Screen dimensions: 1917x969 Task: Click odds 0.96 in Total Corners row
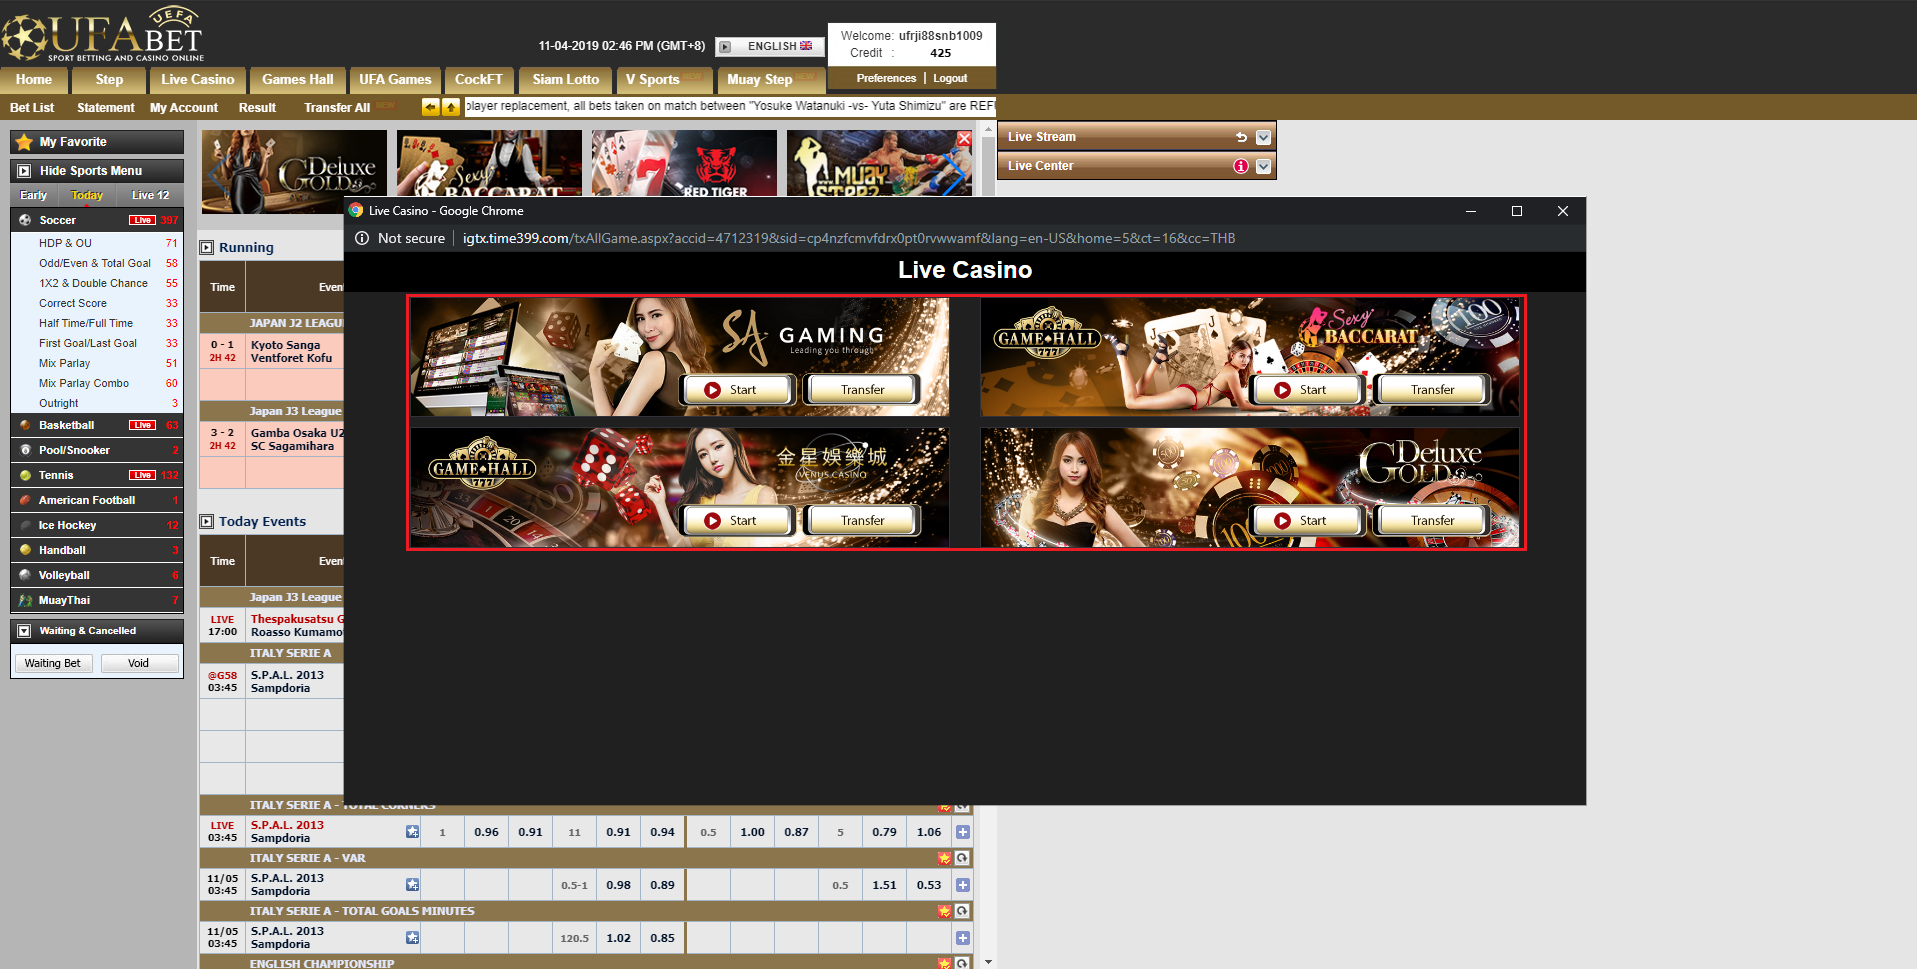(x=486, y=832)
